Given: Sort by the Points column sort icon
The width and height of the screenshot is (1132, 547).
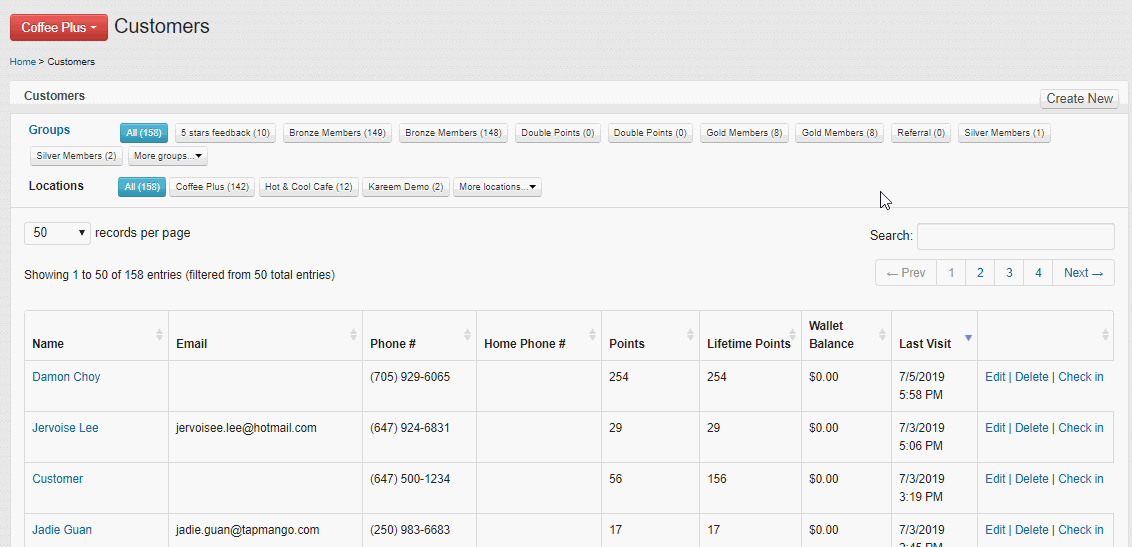Looking at the screenshot, I should [690, 335].
